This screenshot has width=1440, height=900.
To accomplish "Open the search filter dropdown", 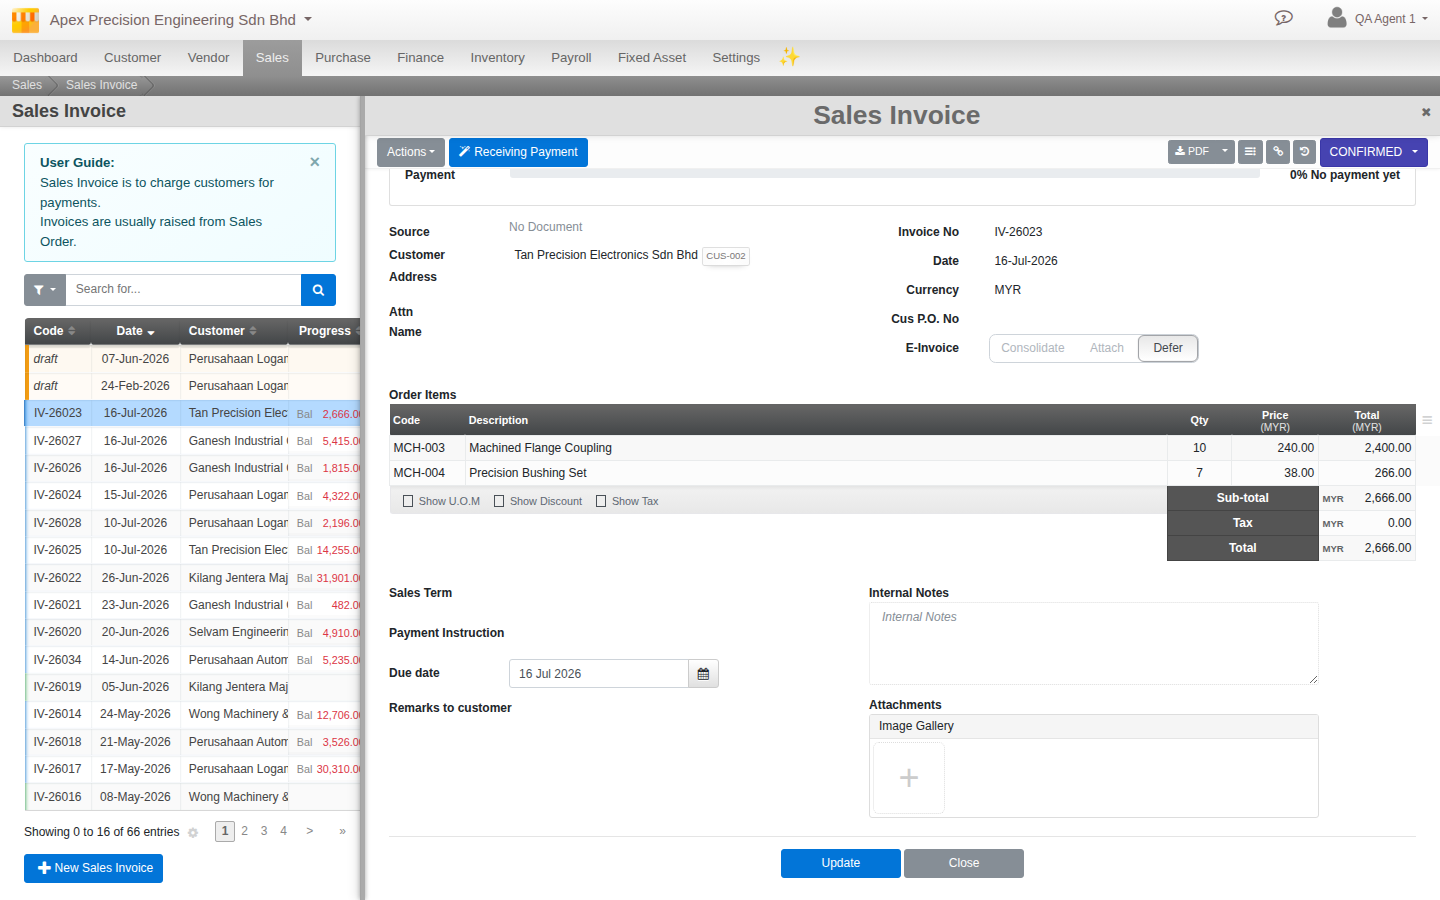I will pyautogui.click(x=45, y=290).
